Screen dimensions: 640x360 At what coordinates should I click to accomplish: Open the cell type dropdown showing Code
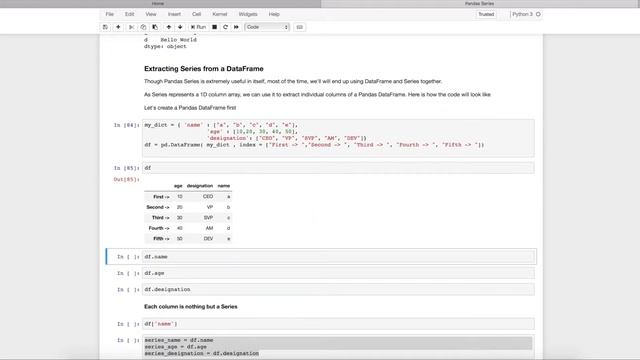point(267,27)
